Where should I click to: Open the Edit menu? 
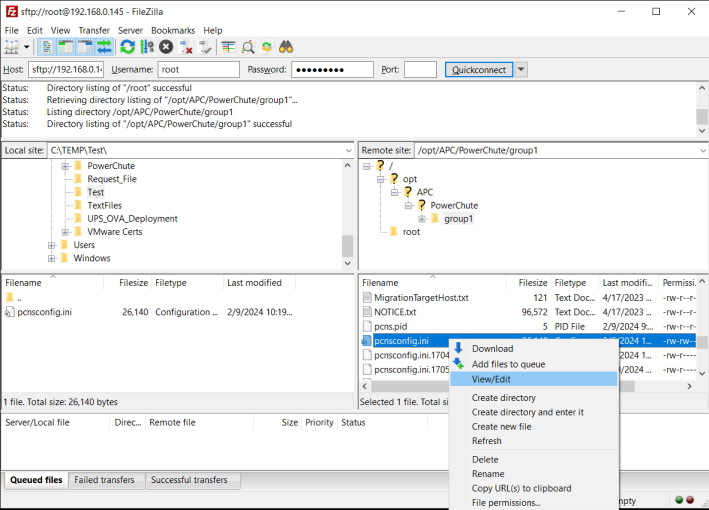(34, 30)
